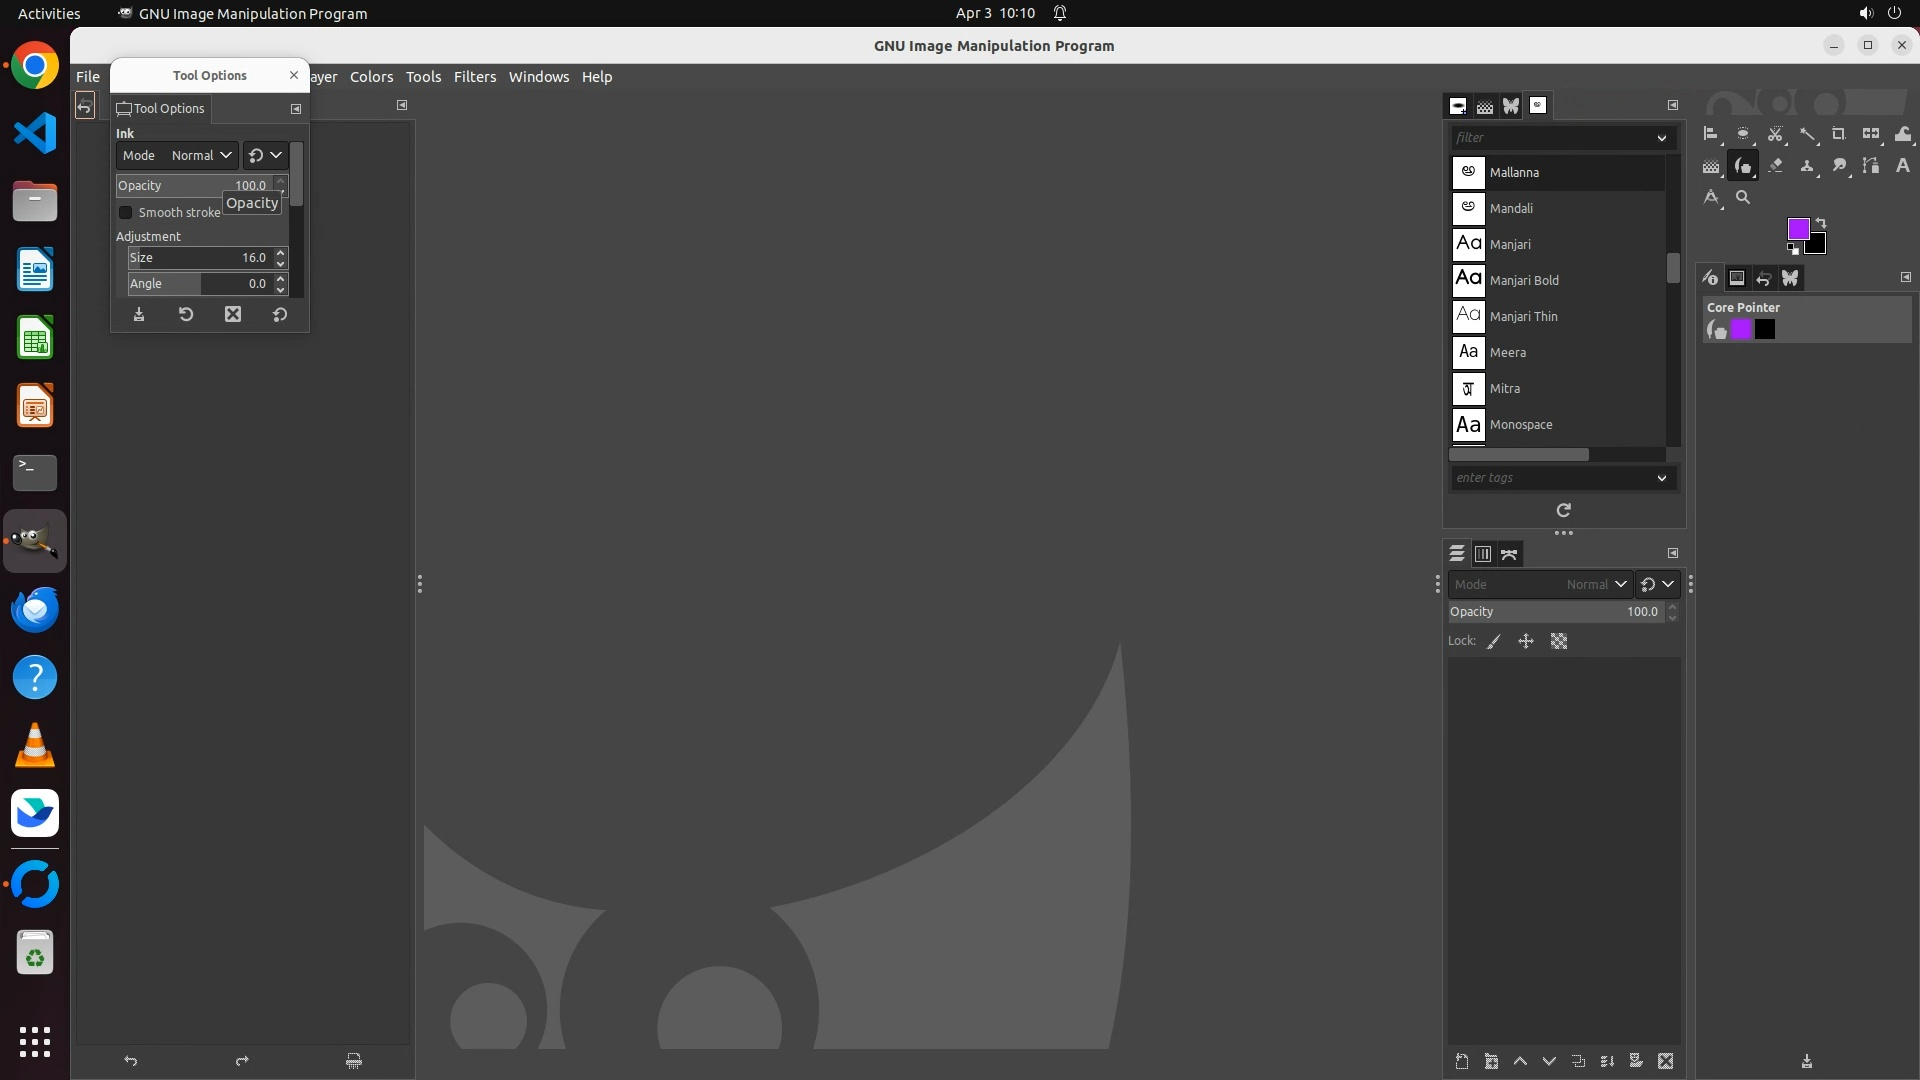Select the Scissors Select tool

point(1775,134)
